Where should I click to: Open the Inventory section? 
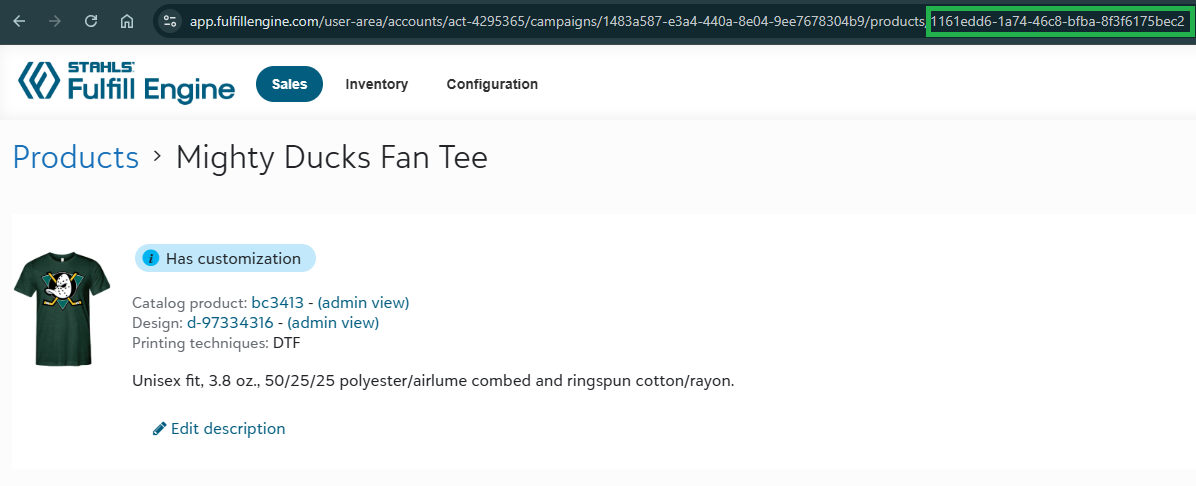coord(376,84)
